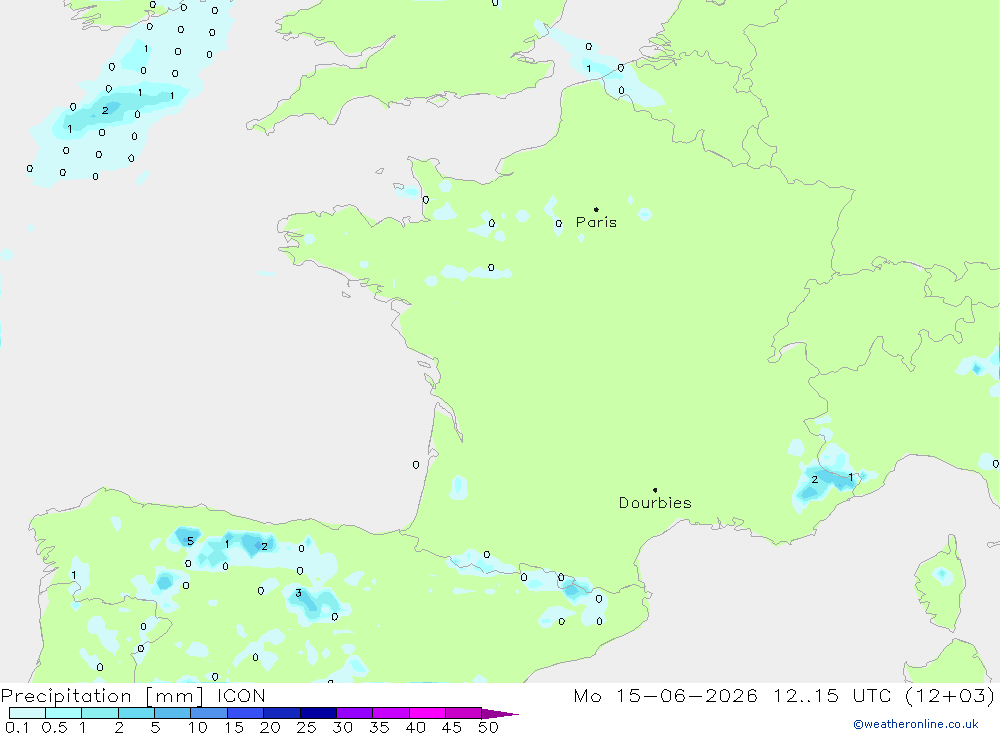Viewport: 1000px width, 733px height.
Task: Click the Precipitation [mm] ICON title
Action: (133, 695)
